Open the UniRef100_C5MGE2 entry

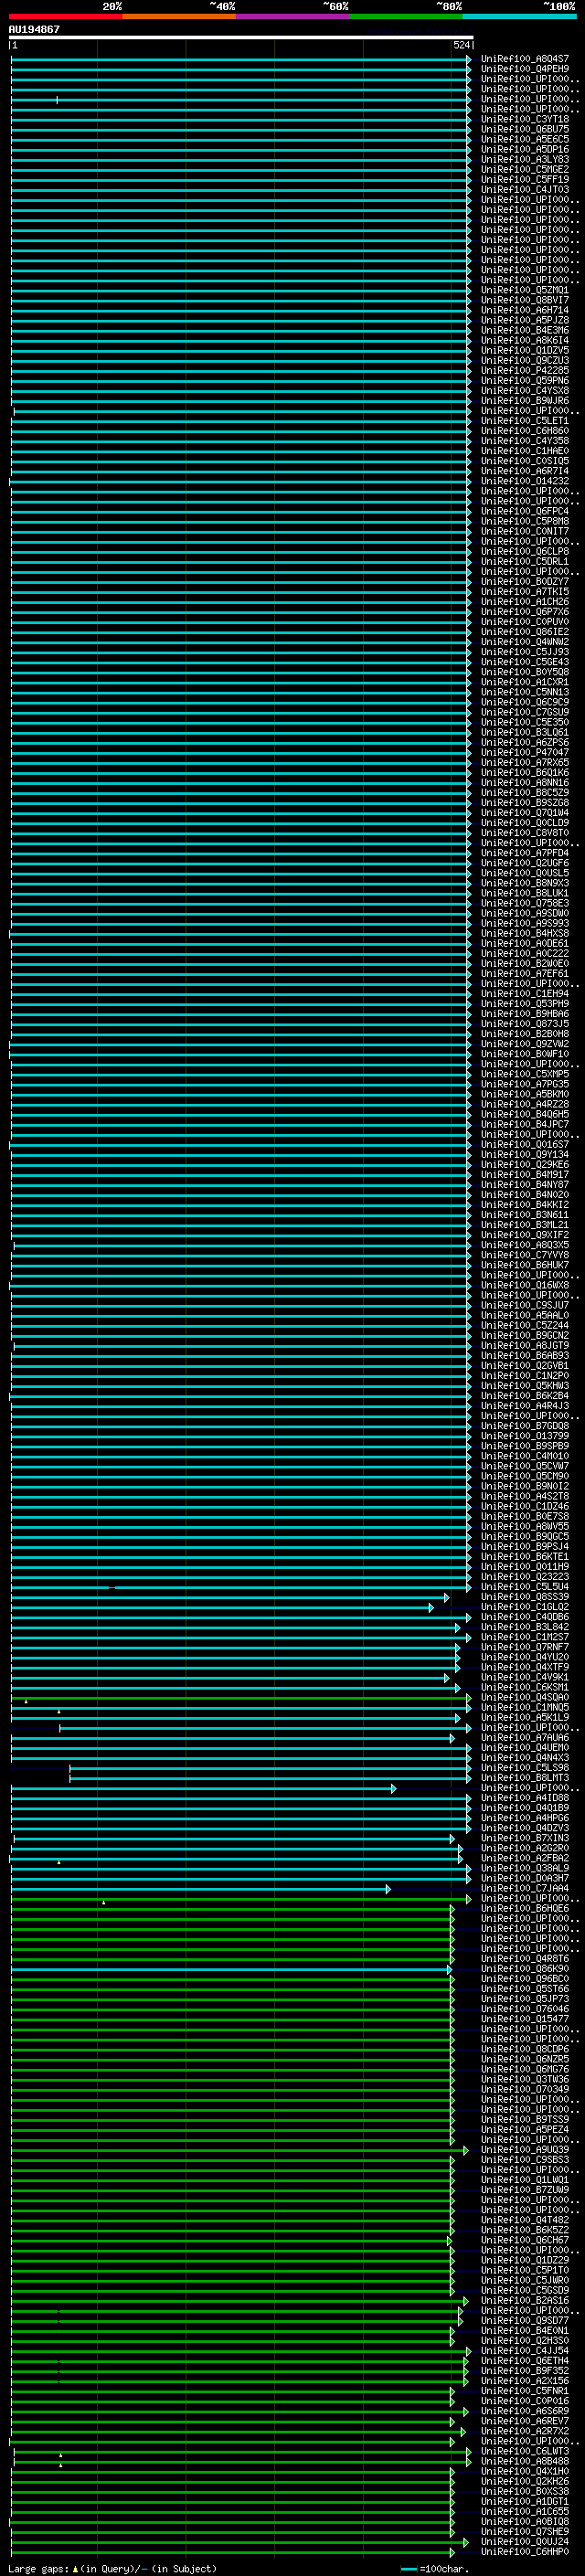(525, 169)
